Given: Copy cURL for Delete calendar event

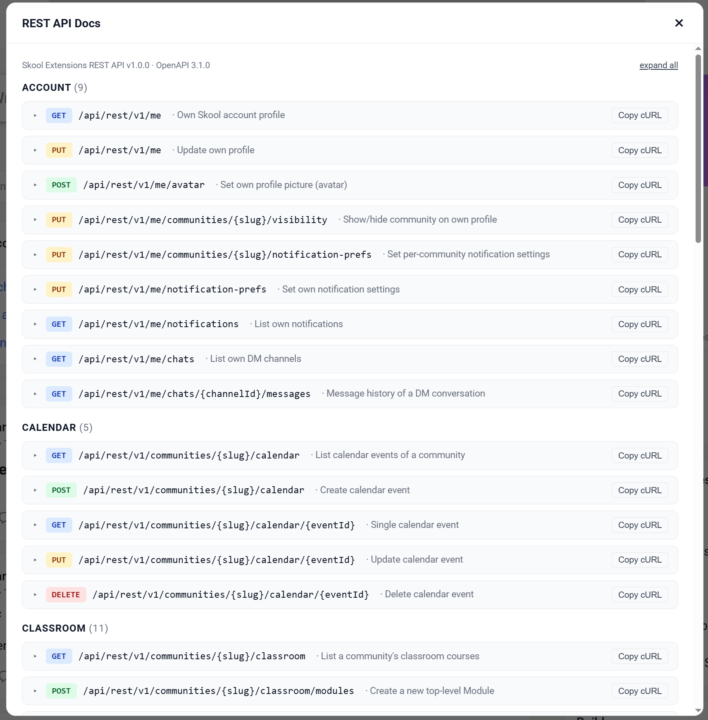Looking at the screenshot, I should 640,595.
